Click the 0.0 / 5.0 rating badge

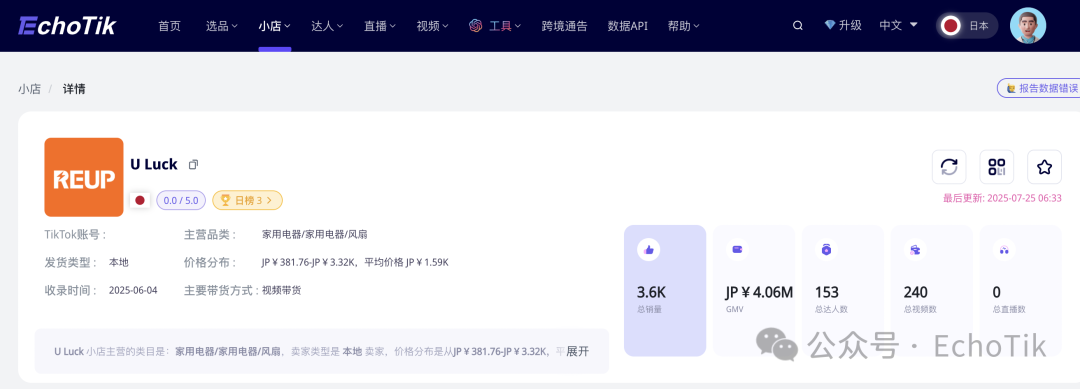click(x=181, y=200)
